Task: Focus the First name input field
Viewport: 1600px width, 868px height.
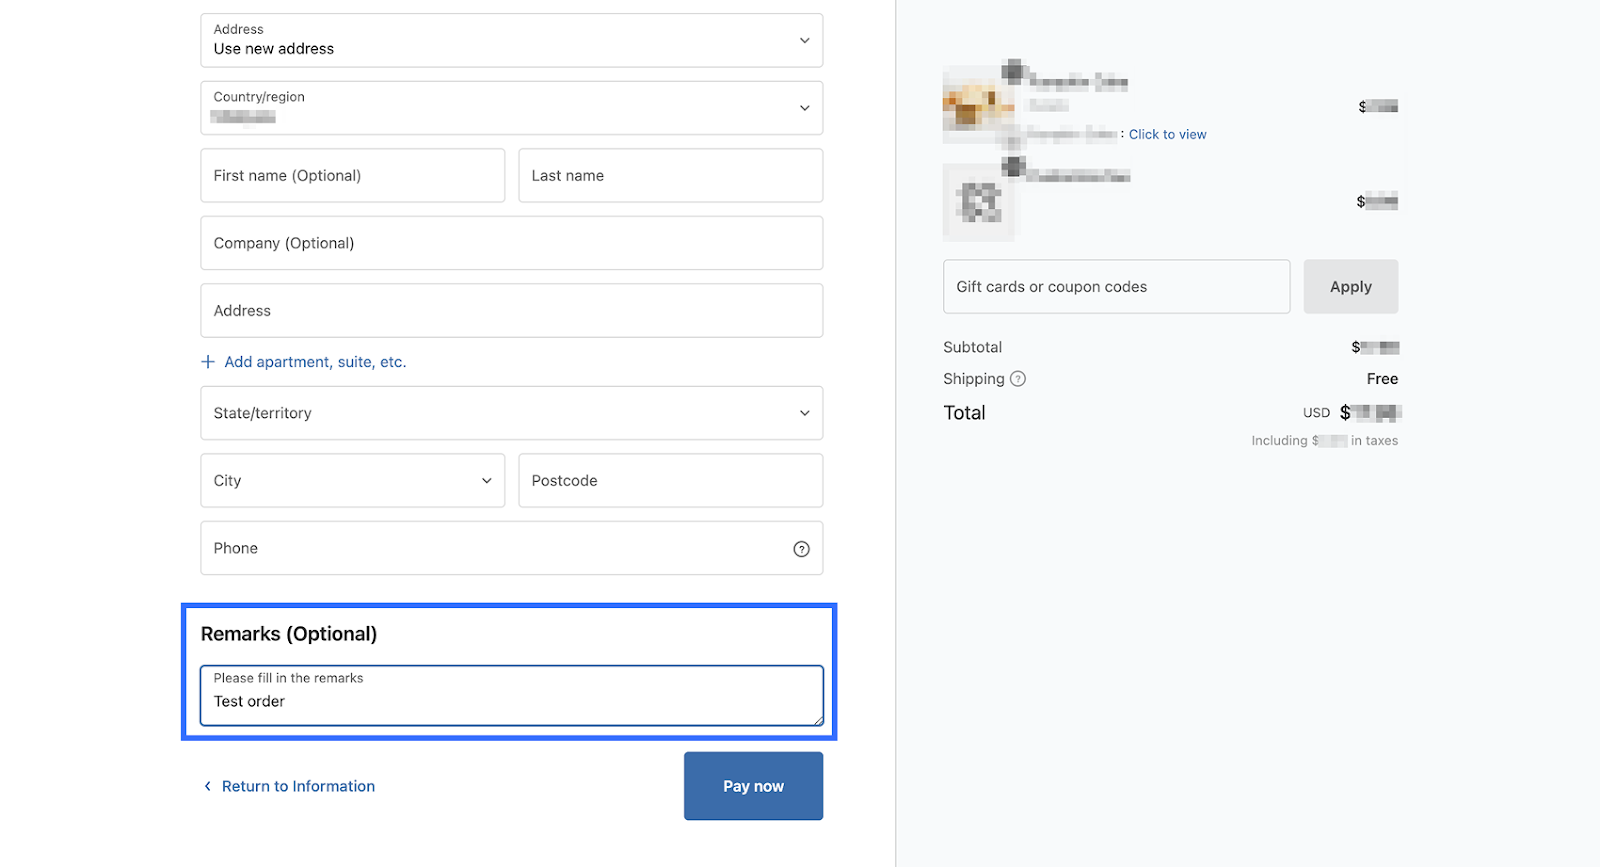Action: point(352,176)
